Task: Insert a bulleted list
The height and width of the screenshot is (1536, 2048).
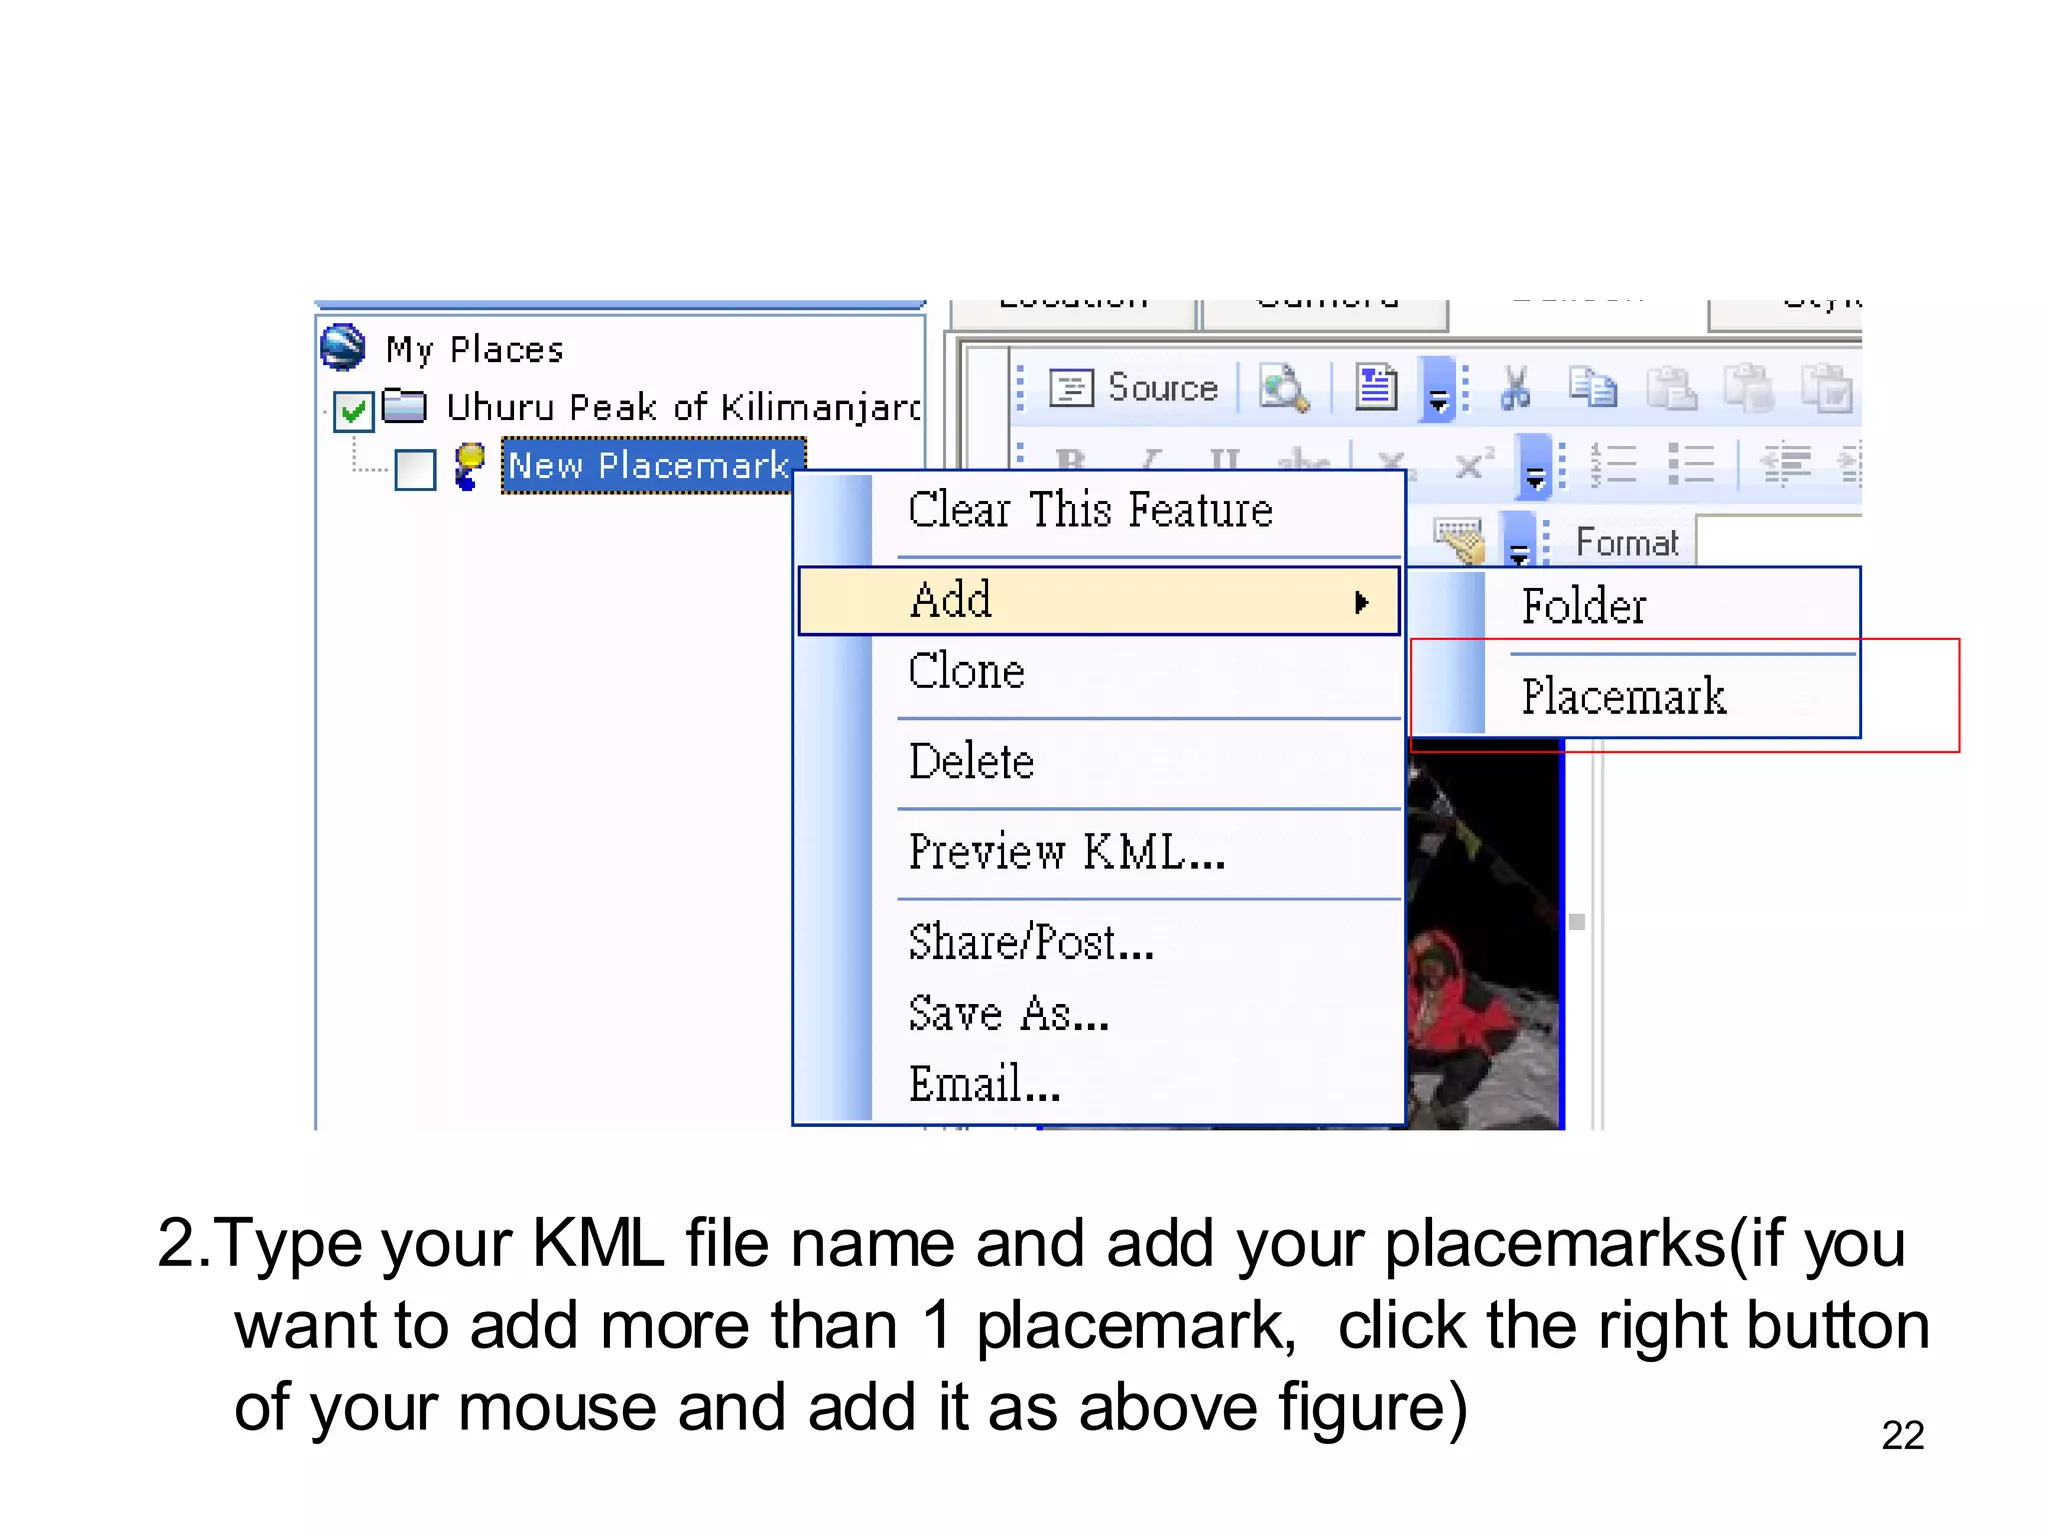Action: (1691, 464)
